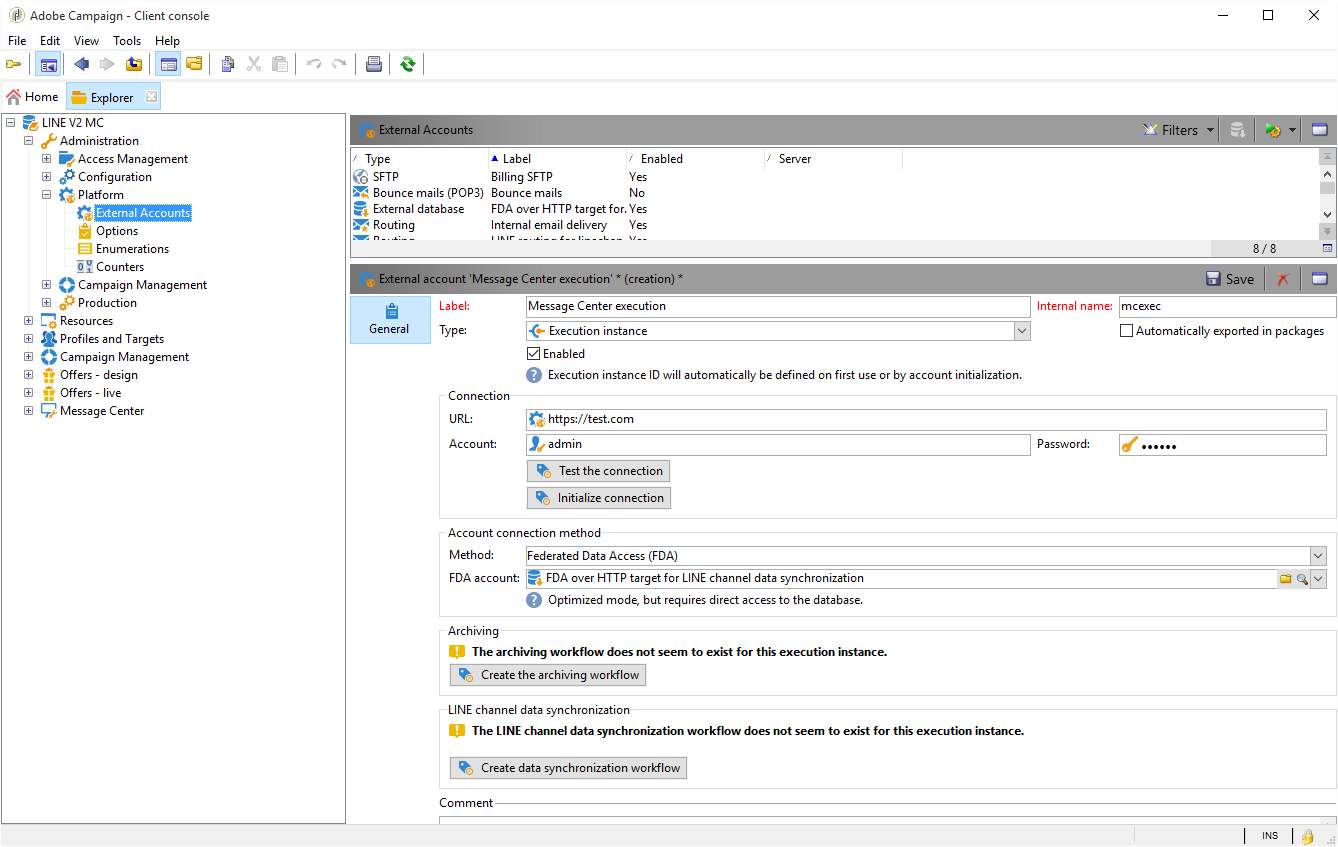This screenshot has height=847, width=1338.
Task: Go back with the blue left arrow
Action: 81,64
